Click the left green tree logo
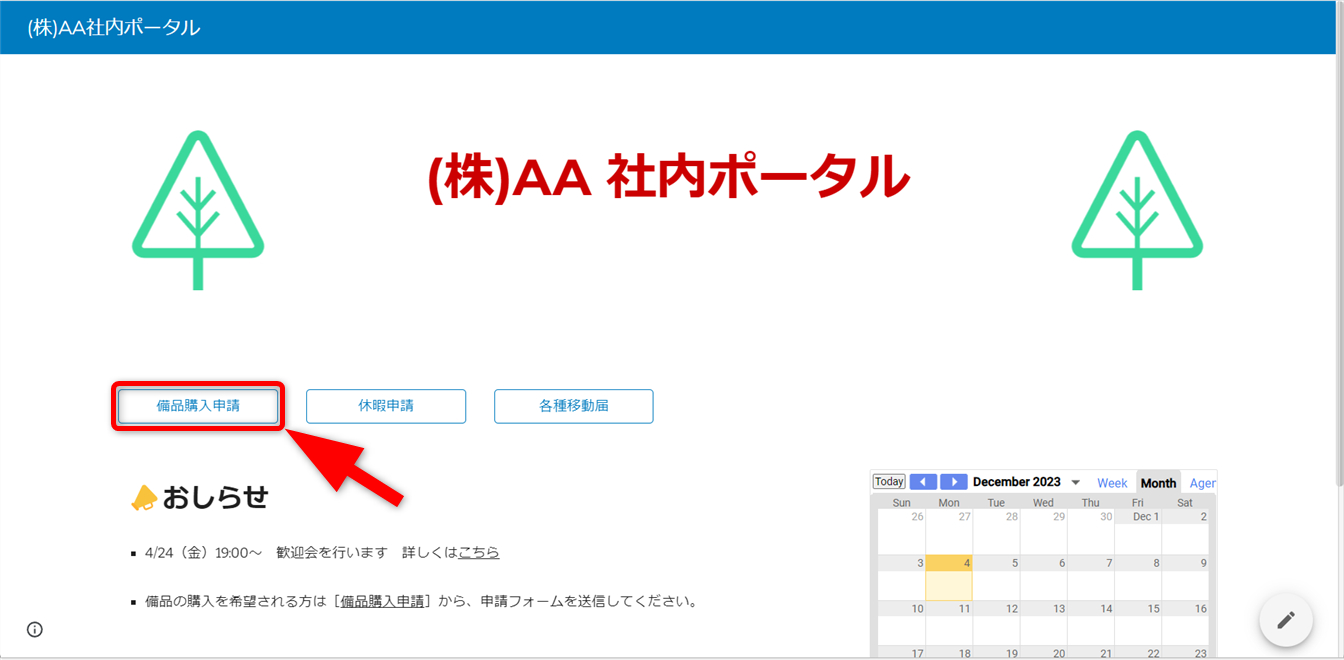Viewport: 1344px width, 660px height. [x=198, y=210]
